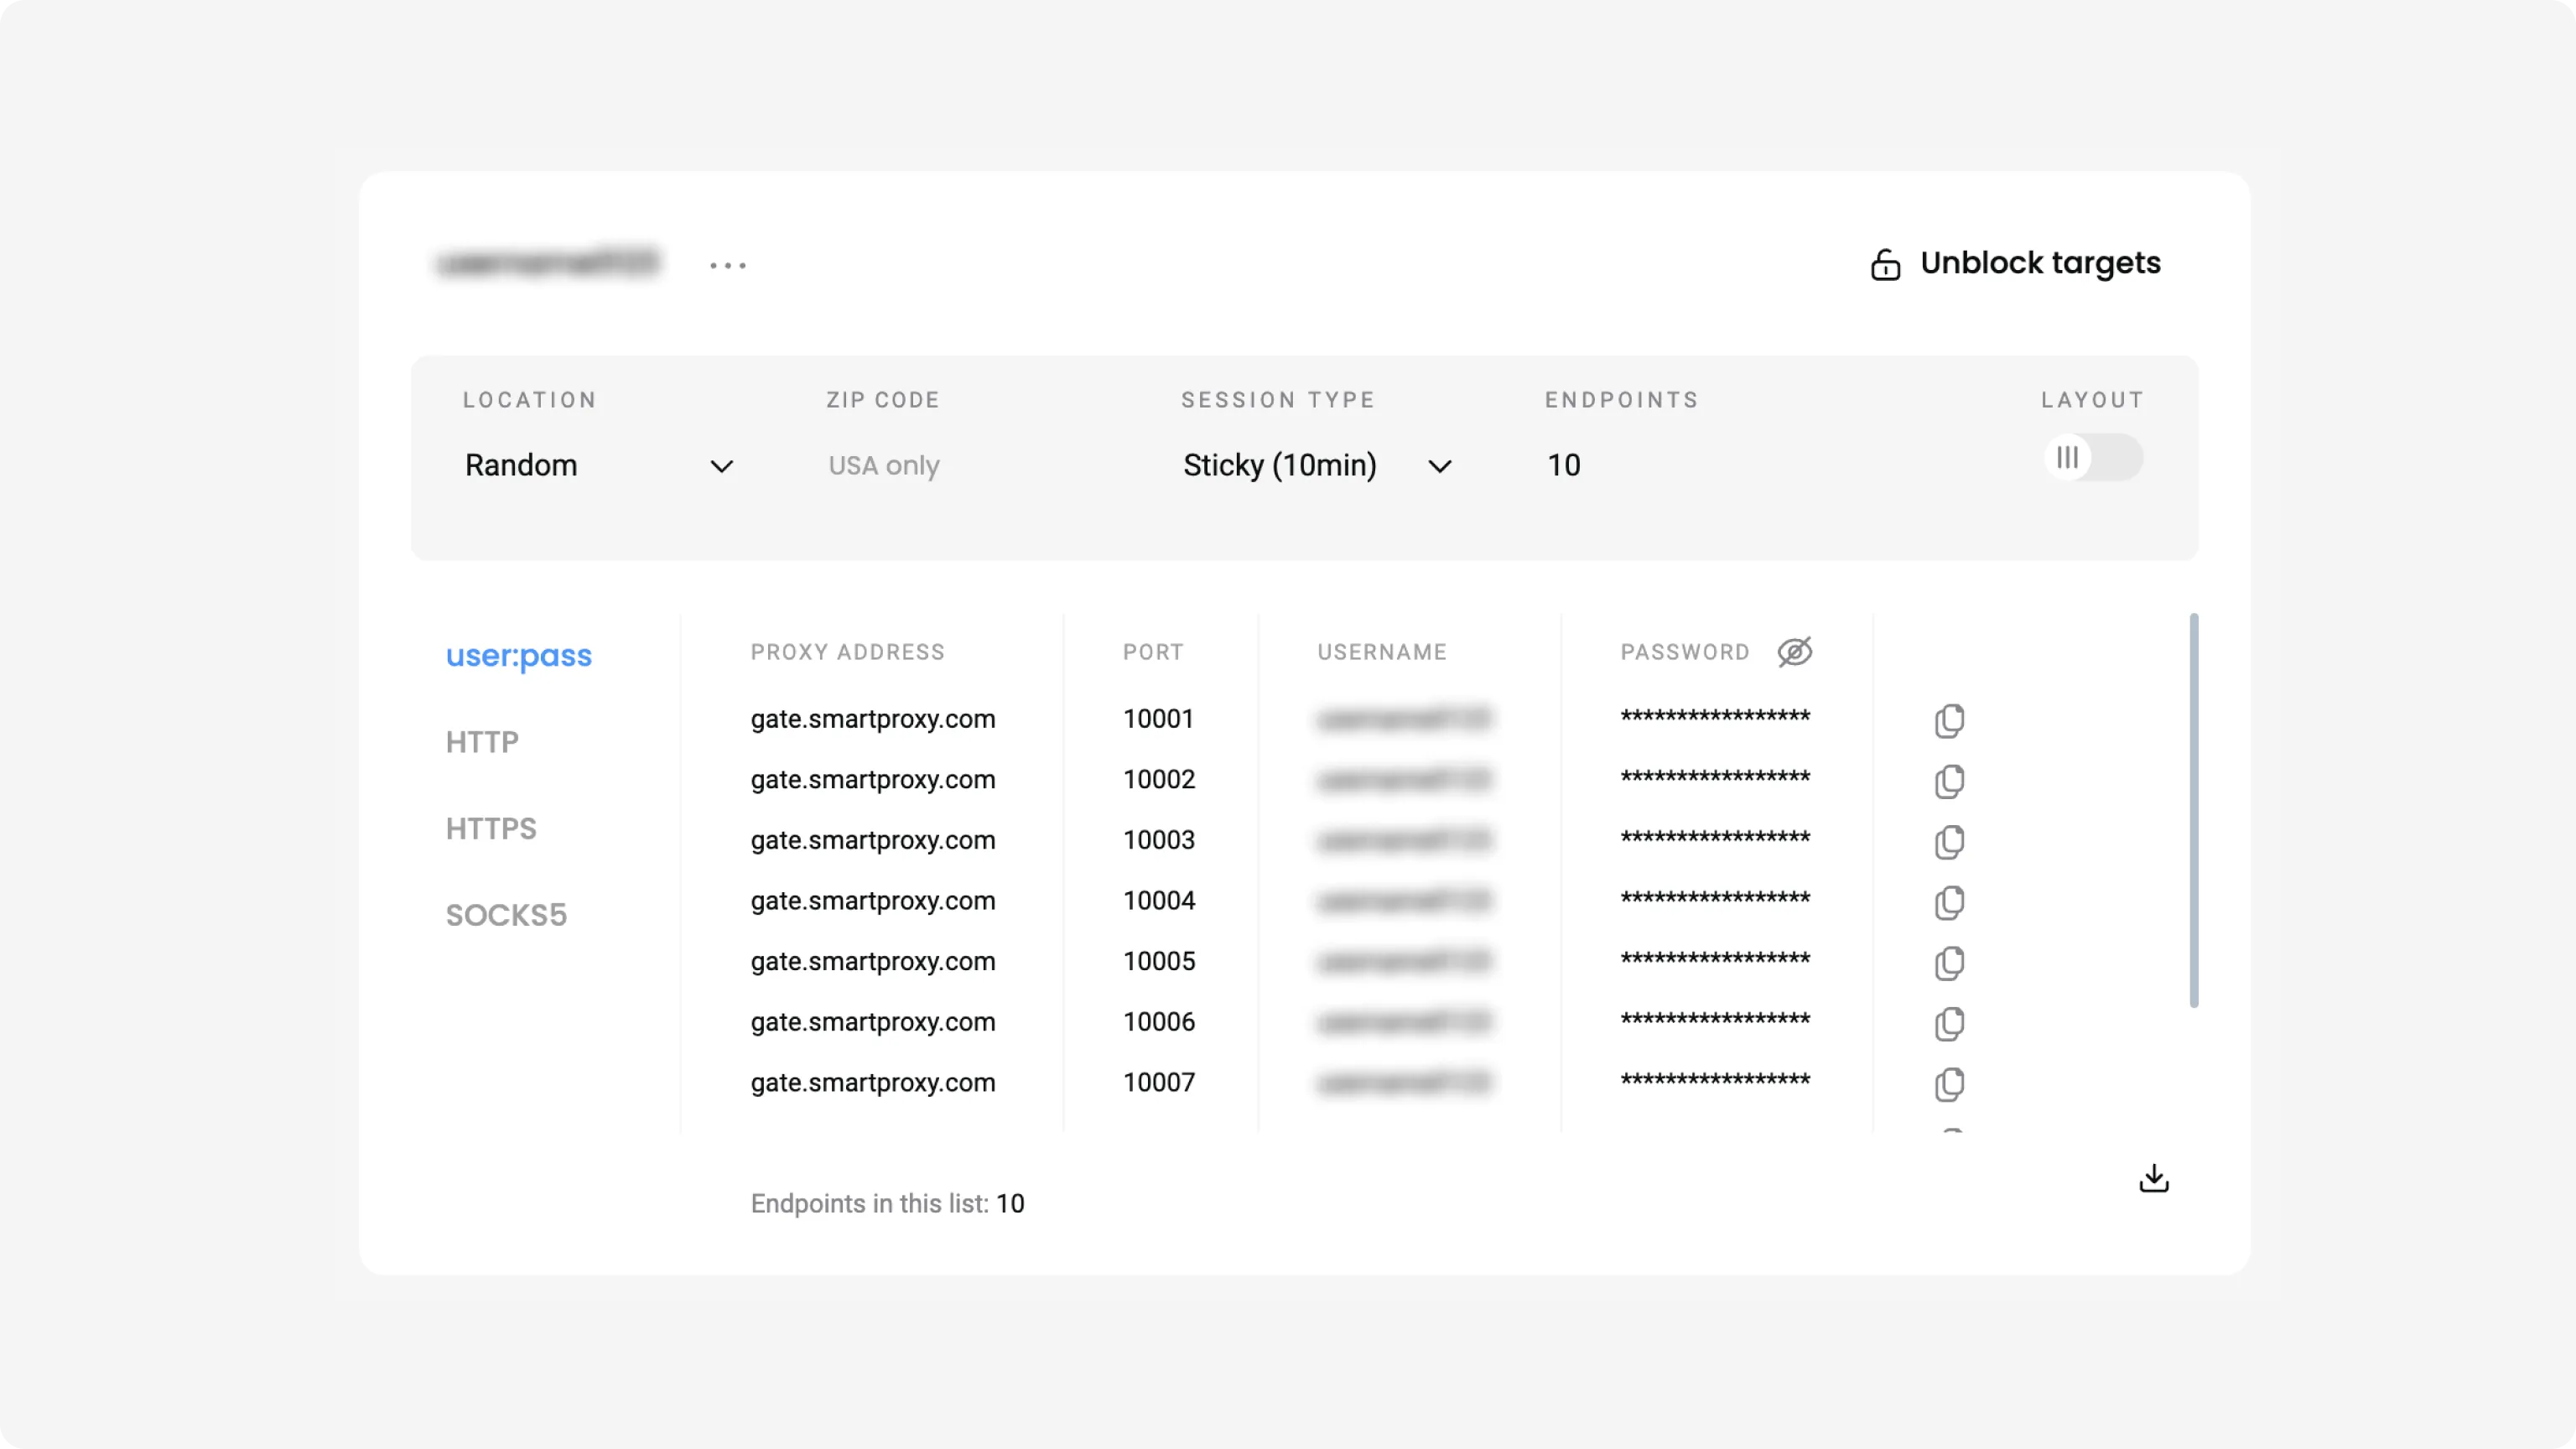Copy credentials for port 10001

[x=1949, y=721]
